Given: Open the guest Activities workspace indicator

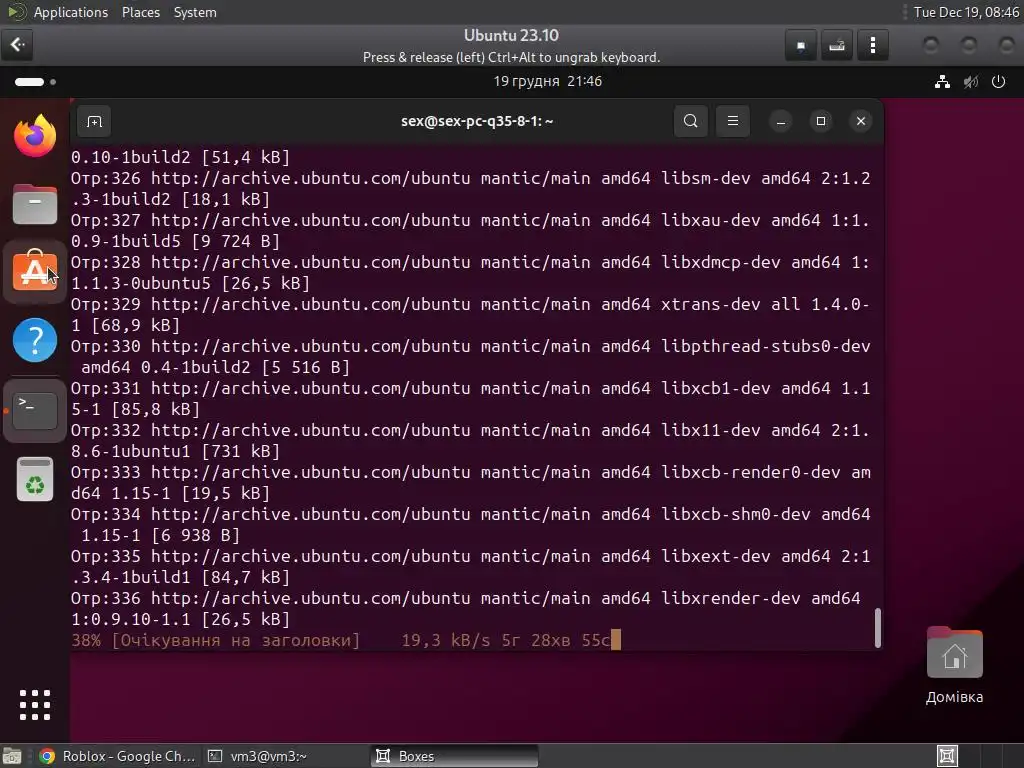Looking at the screenshot, I should [x=35, y=82].
